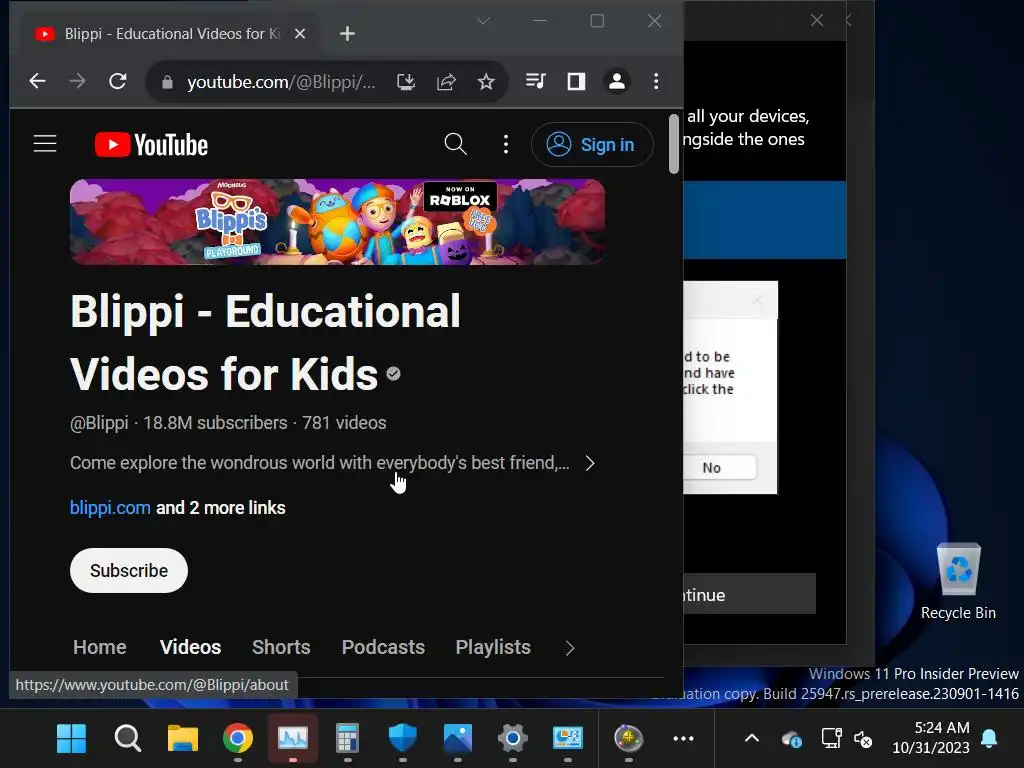The image size is (1024, 768).
Task: Click the Chrome taskbar icon
Action: point(238,739)
